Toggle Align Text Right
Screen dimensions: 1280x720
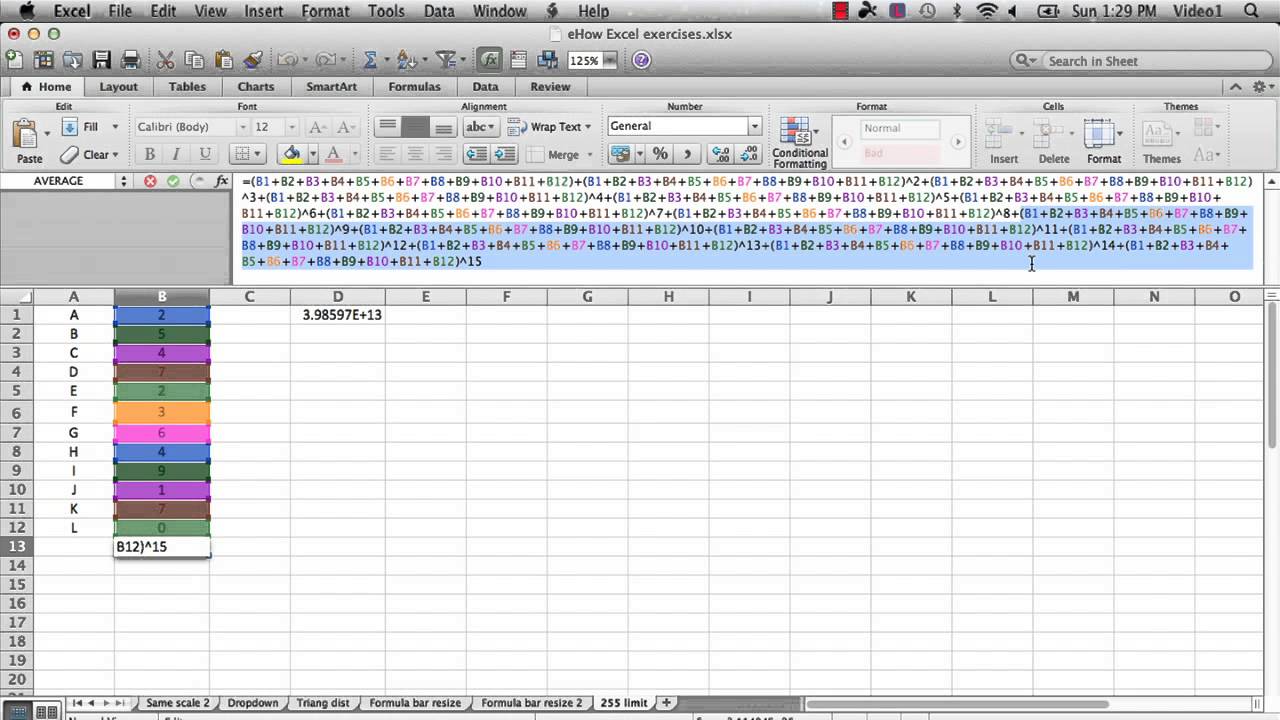pos(443,154)
